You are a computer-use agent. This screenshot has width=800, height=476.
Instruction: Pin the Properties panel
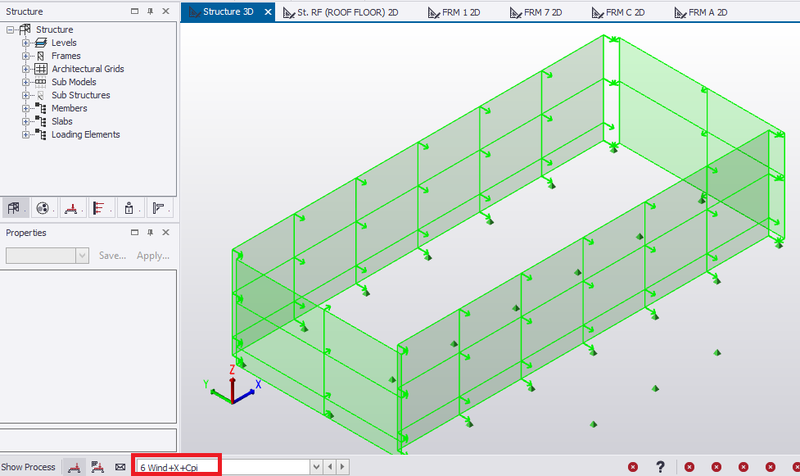(150, 232)
